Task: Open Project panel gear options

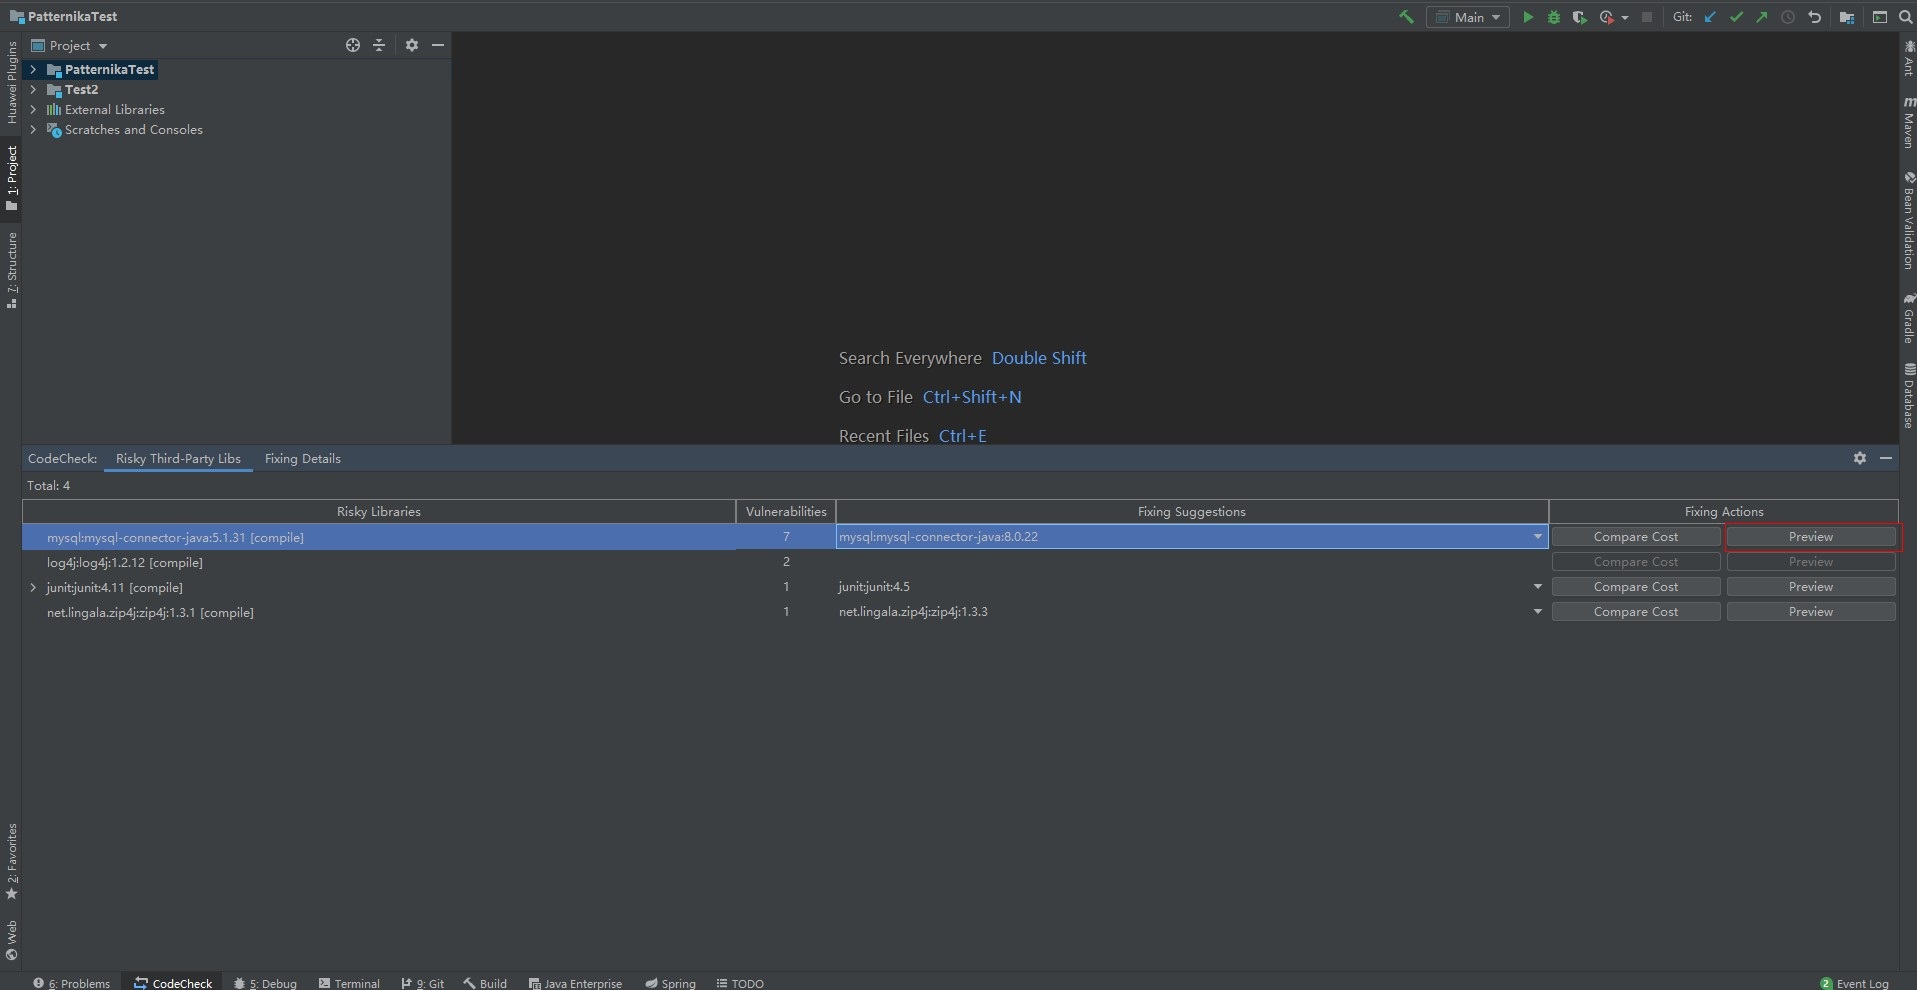Action: coord(412,45)
